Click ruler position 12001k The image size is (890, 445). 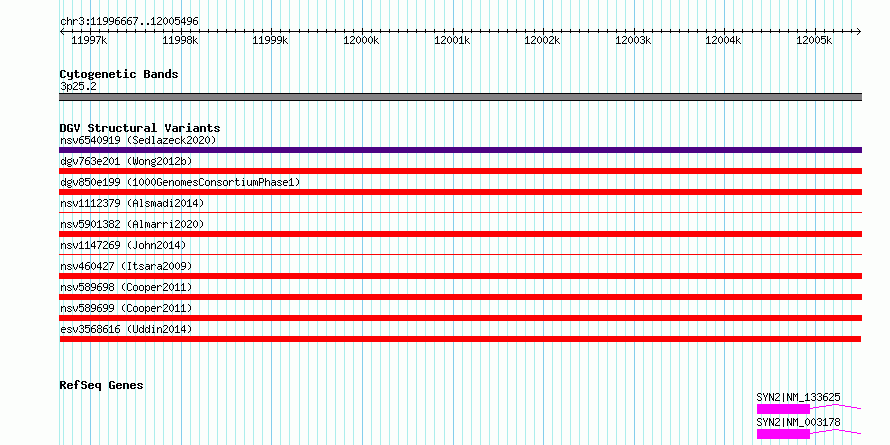[x=453, y=41]
